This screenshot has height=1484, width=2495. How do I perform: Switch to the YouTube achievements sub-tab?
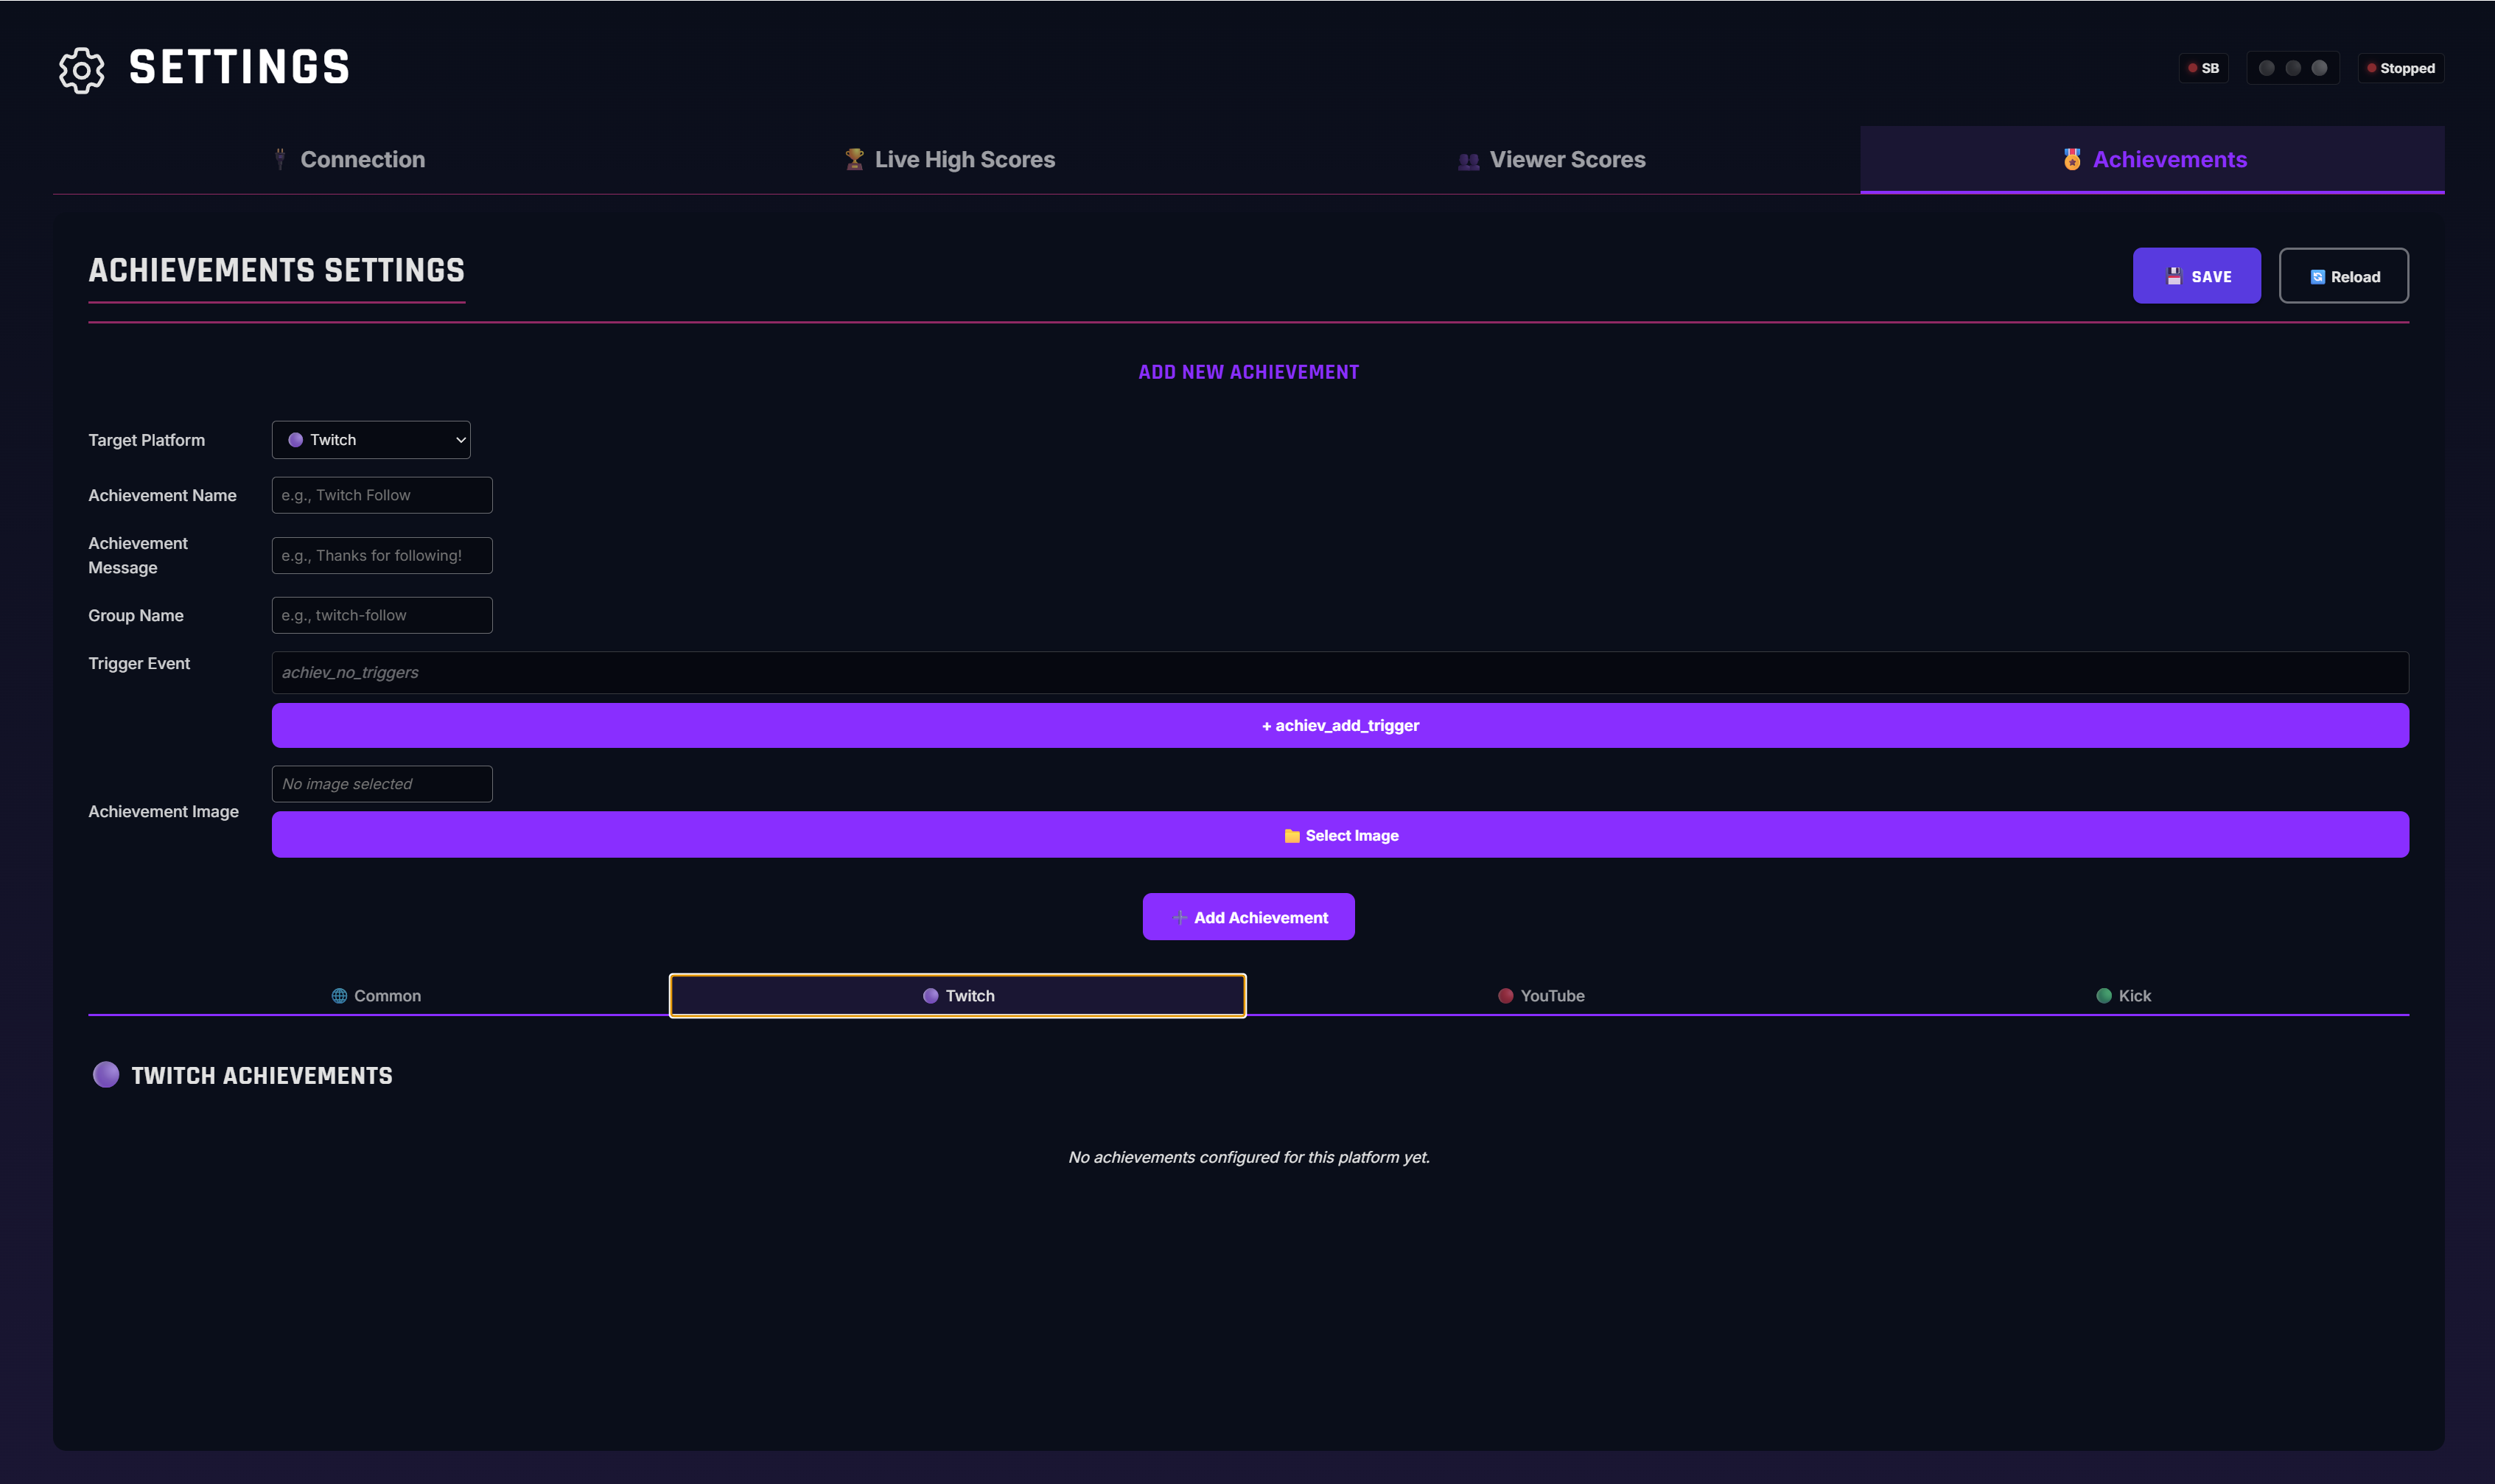point(1540,996)
